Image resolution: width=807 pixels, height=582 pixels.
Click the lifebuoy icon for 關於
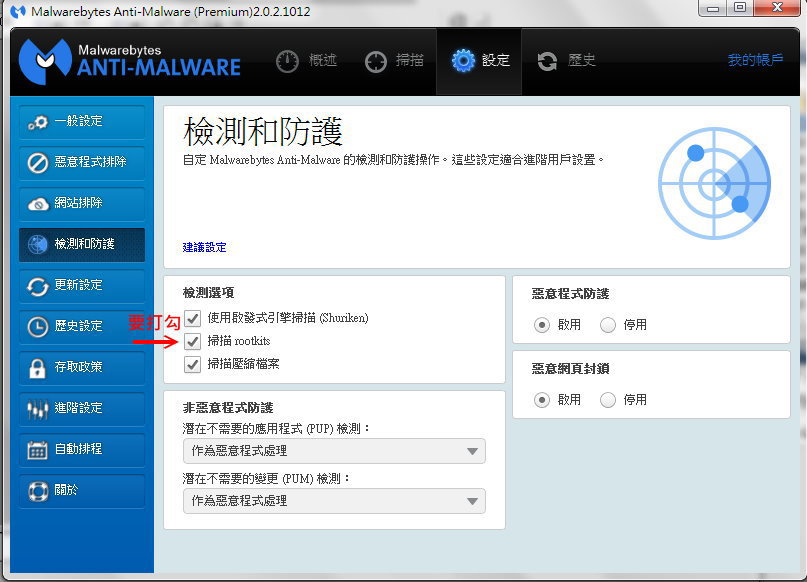(38, 490)
